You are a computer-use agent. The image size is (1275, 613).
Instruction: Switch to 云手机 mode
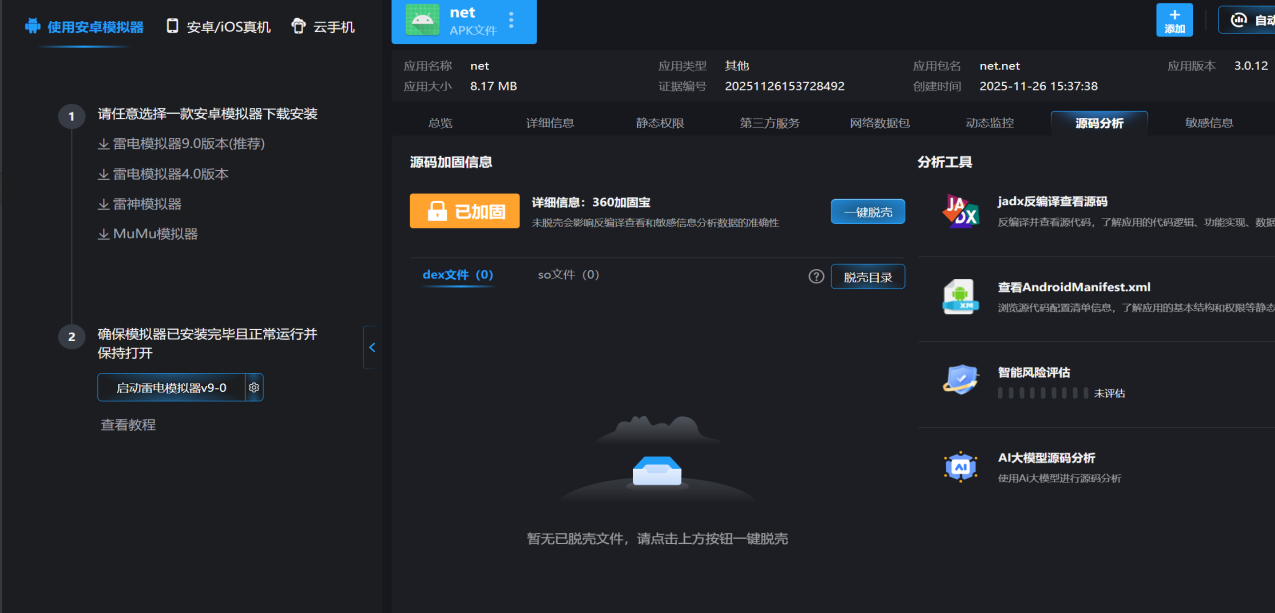pyautogui.click(x=323, y=27)
